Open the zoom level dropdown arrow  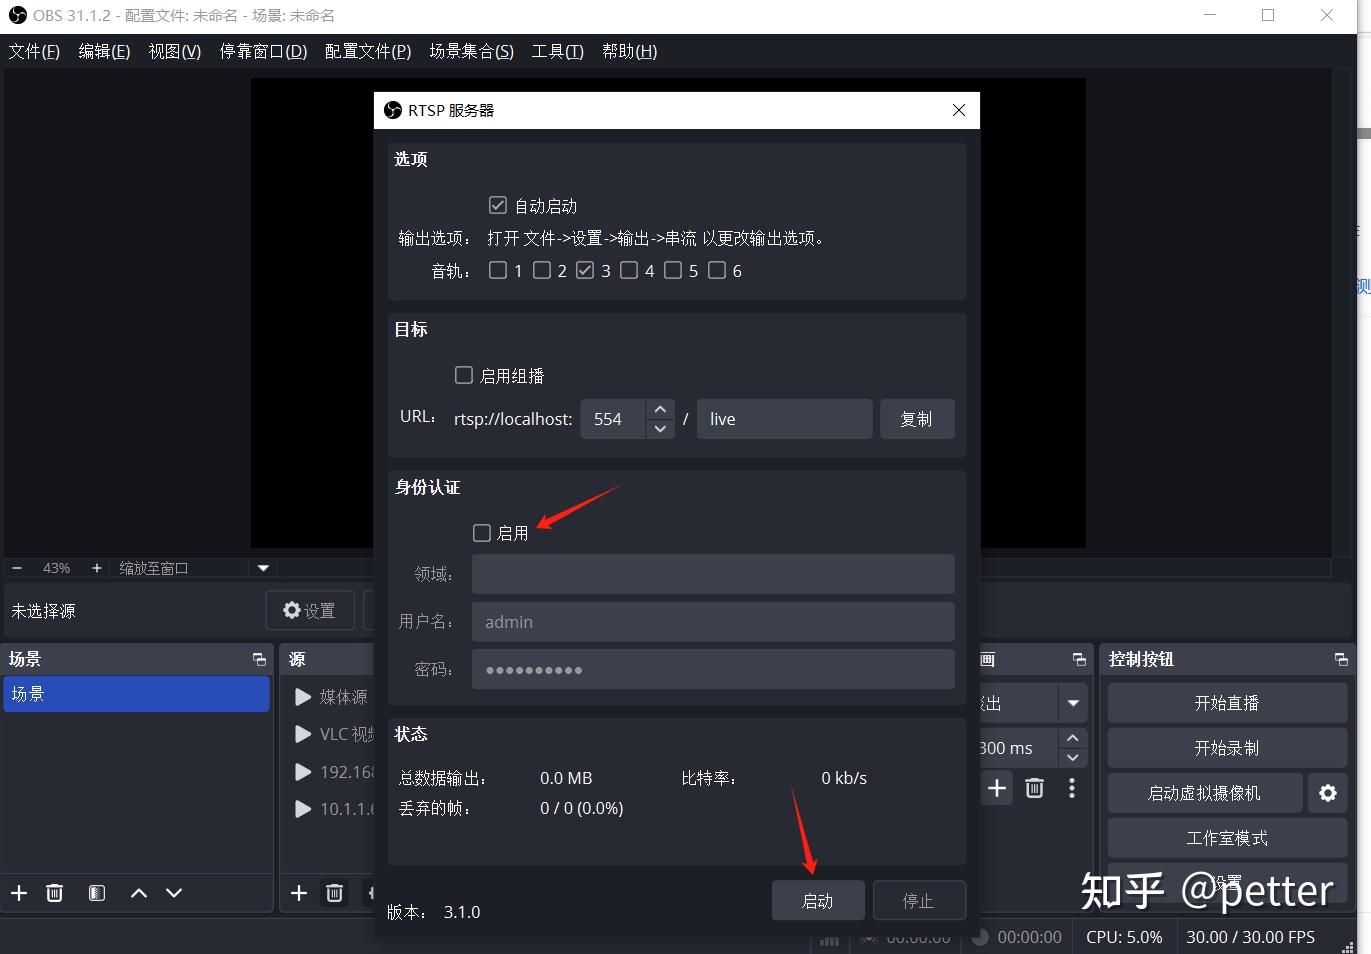(262, 567)
